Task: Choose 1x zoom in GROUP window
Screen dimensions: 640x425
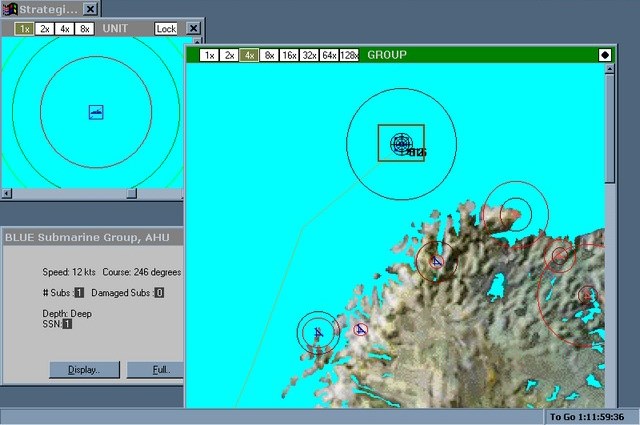Action: tap(209, 55)
